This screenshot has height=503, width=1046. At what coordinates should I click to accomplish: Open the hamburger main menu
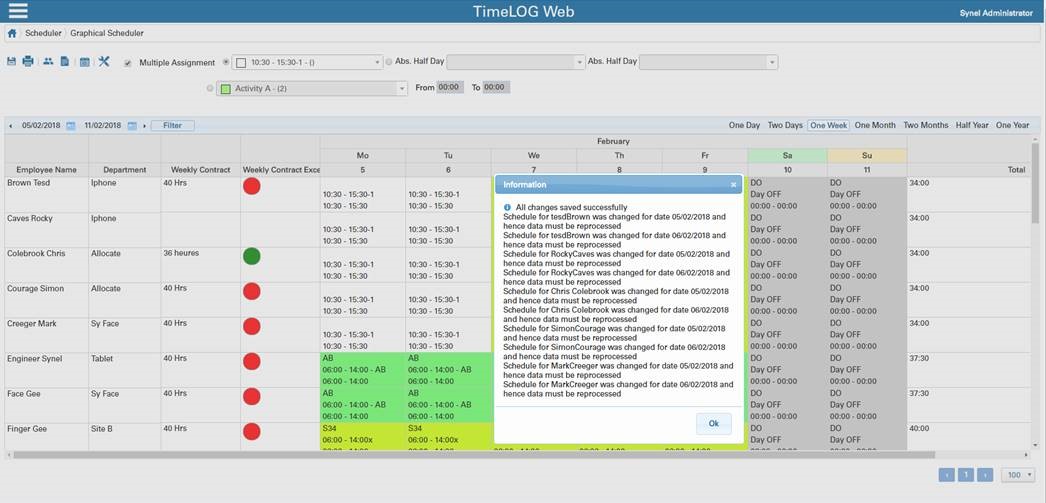17,11
